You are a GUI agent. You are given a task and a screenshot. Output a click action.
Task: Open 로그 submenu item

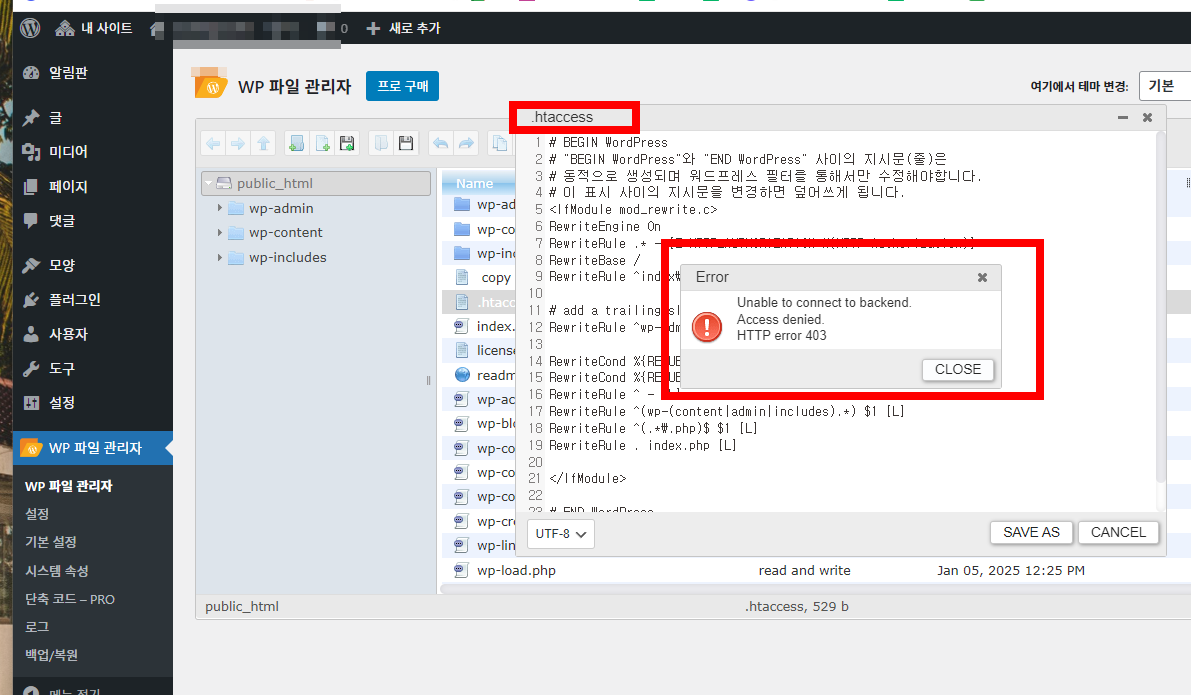(x=37, y=627)
